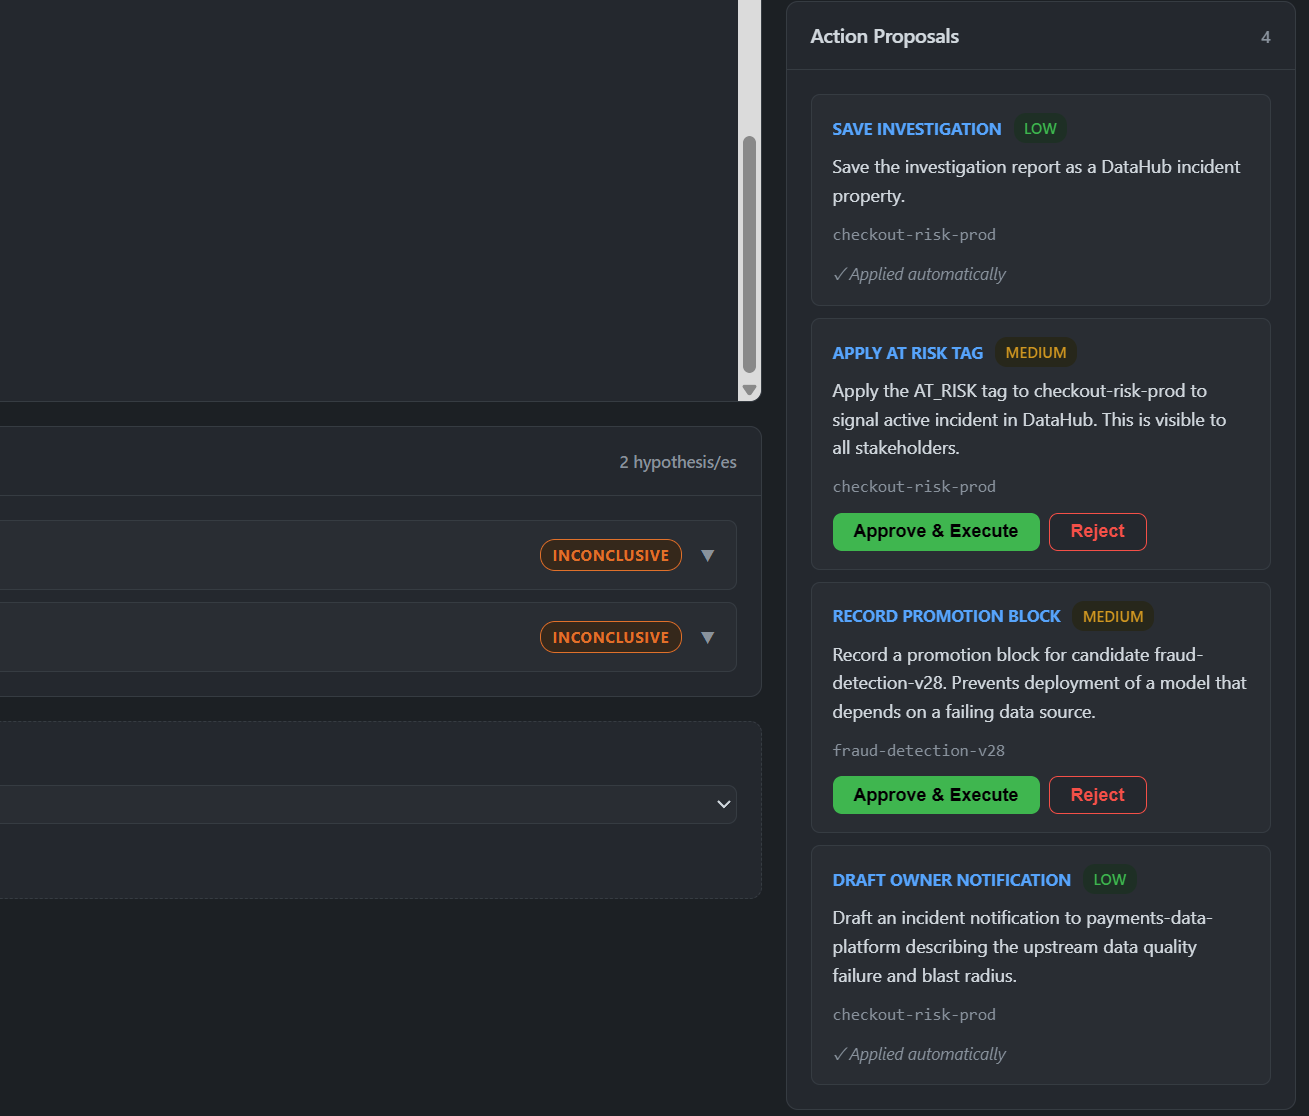Viewport: 1309px width, 1116px height.
Task: Click the LOW badge on Draft Owner Notification
Action: tap(1110, 880)
